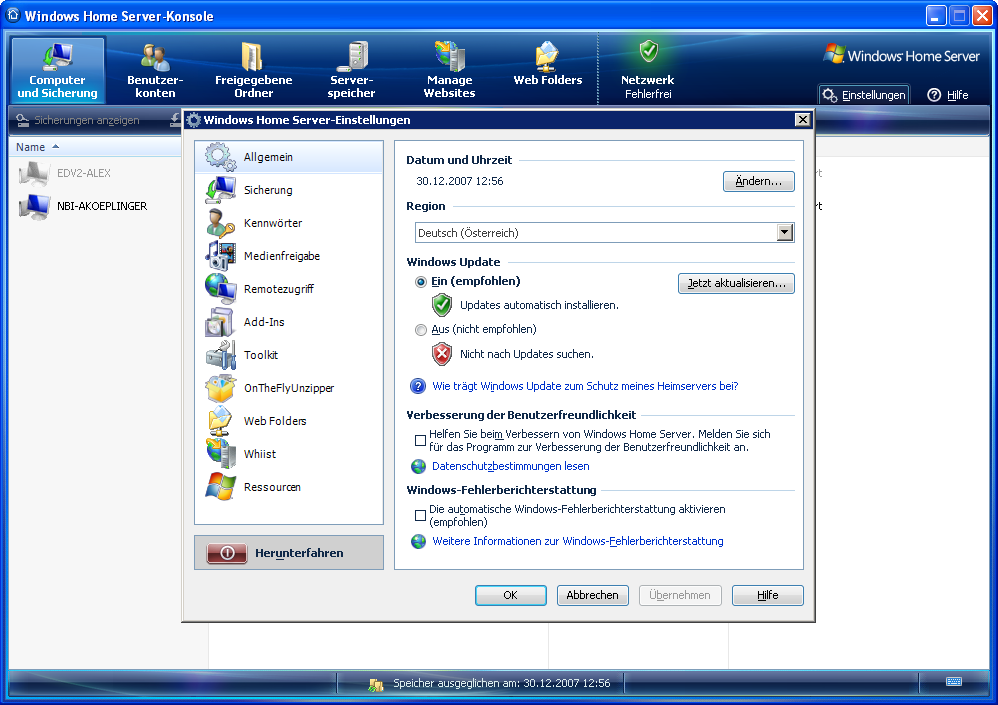Open Web Folders tab in top bar
998x705 pixels.
pyautogui.click(x=547, y=64)
